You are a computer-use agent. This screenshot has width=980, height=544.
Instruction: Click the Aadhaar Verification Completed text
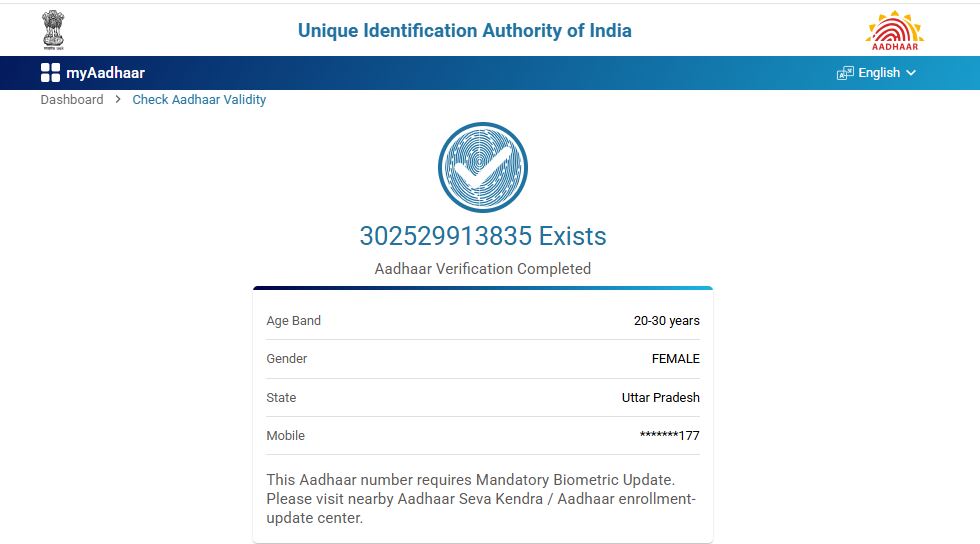pos(482,269)
